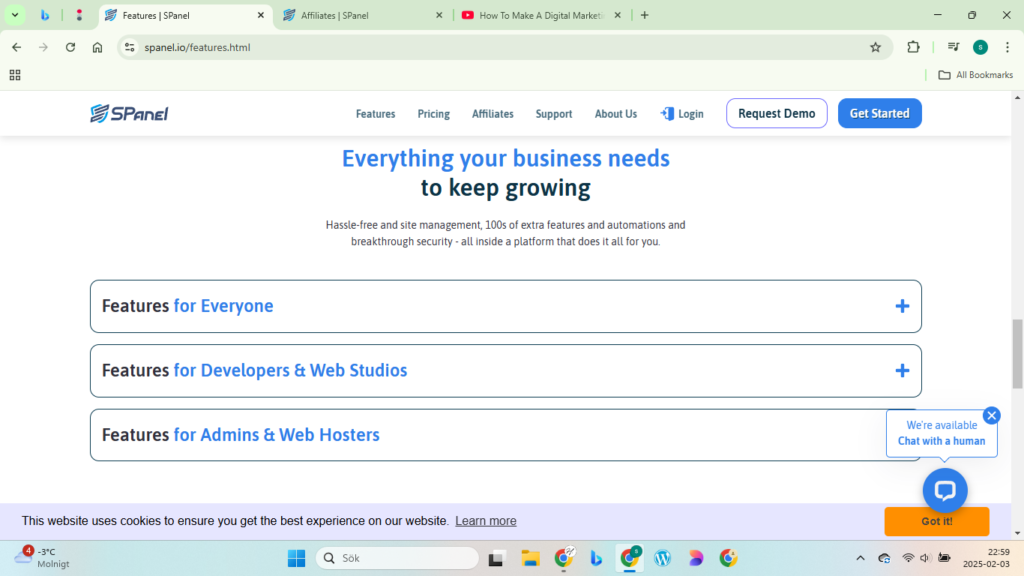Open File Explorer from the taskbar
The height and width of the screenshot is (576, 1024).
[x=530, y=558]
